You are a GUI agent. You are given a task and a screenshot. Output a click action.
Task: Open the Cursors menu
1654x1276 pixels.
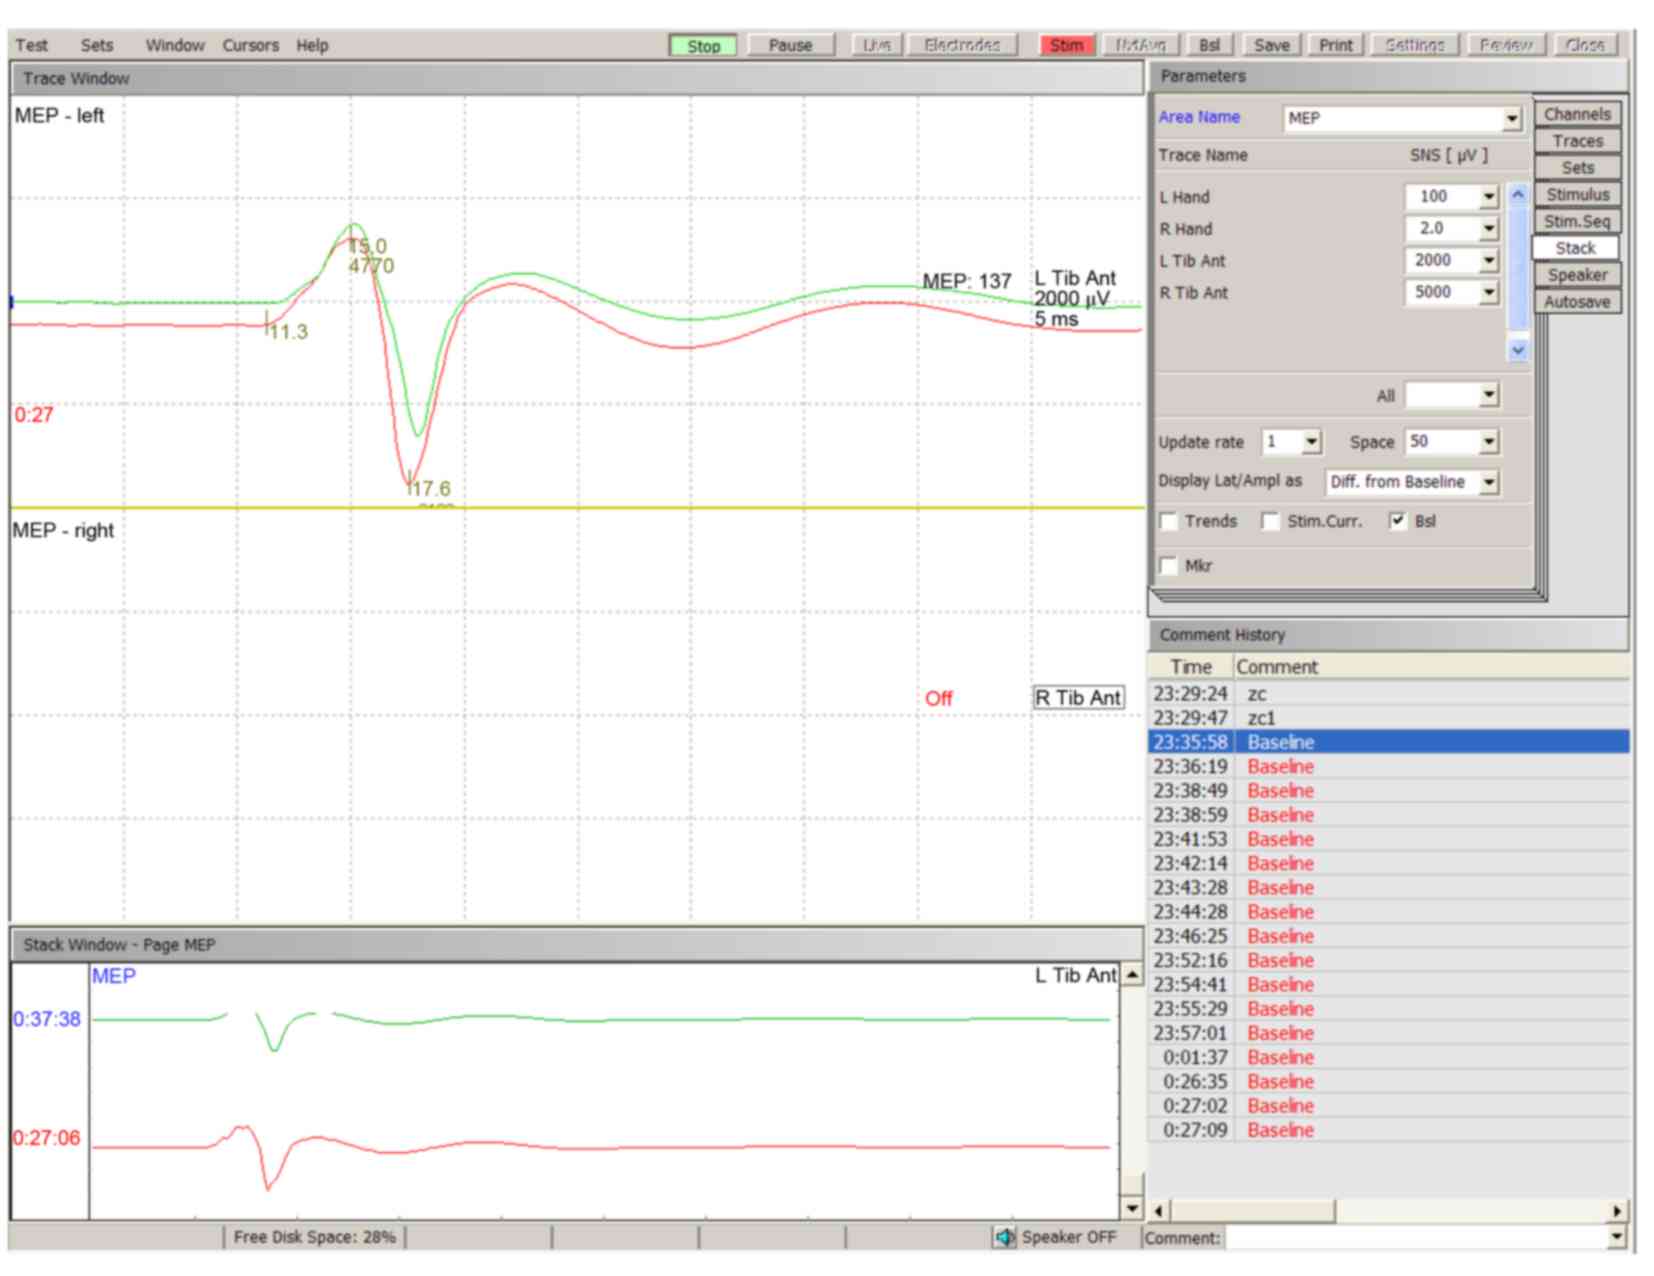coord(250,45)
